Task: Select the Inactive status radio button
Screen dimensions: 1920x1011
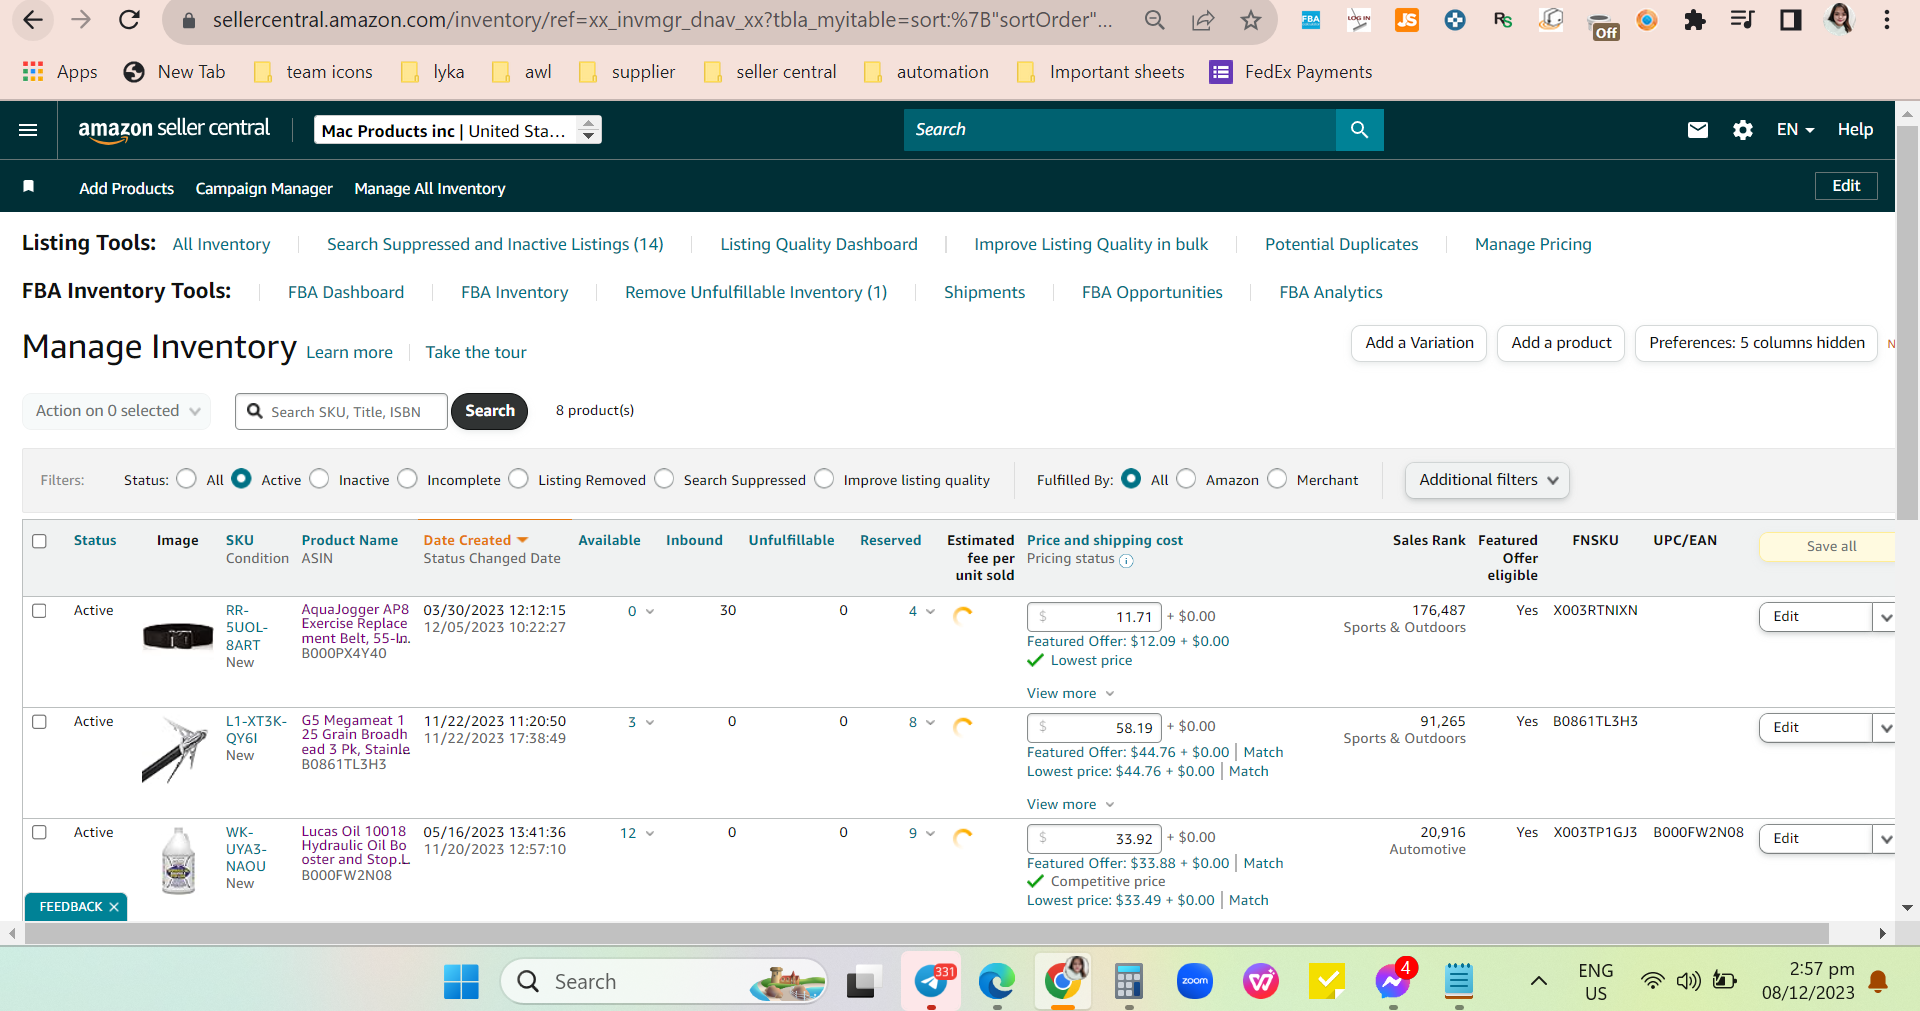Action: pos(320,479)
